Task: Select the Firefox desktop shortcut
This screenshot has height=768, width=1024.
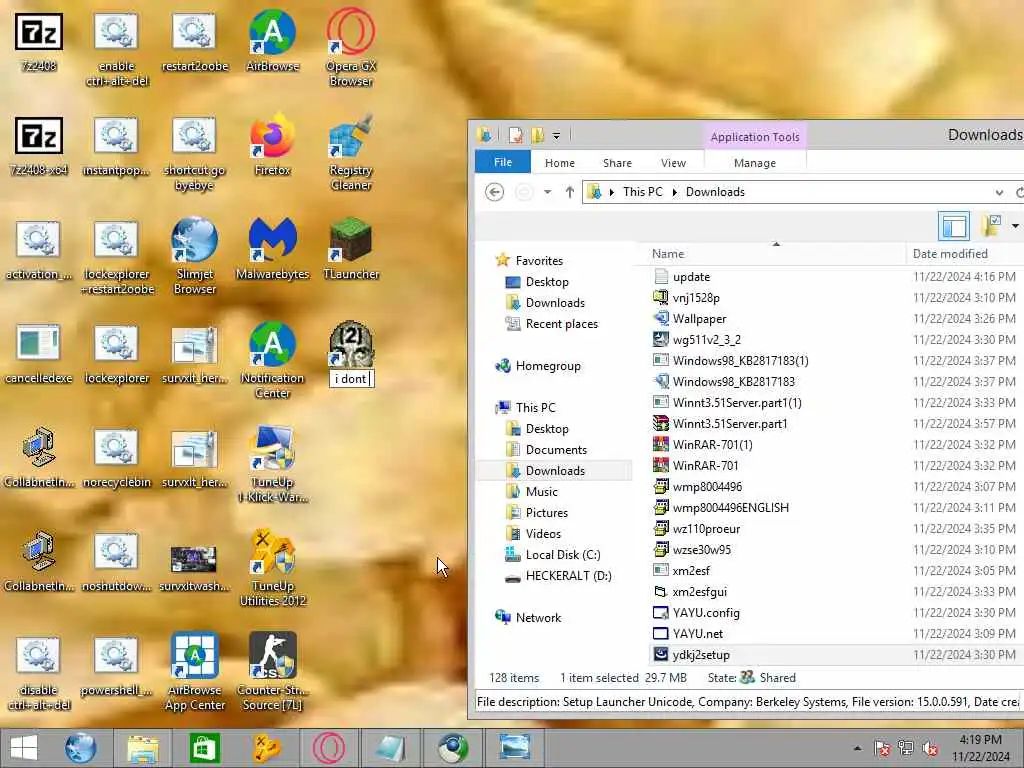Action: click(272, 146)
